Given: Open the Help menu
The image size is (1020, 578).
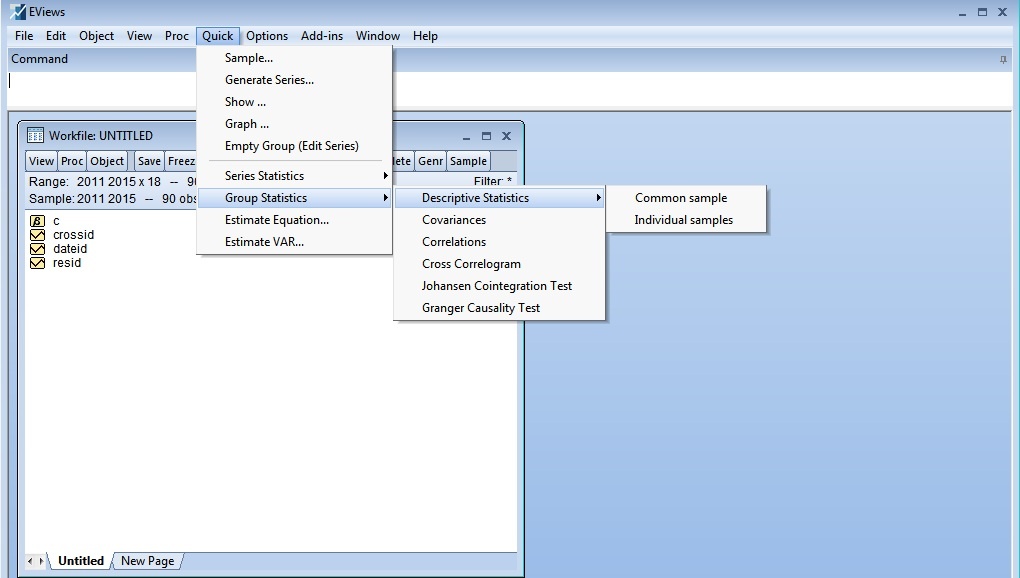Looking at the screenshot, I should click(425, 36).
